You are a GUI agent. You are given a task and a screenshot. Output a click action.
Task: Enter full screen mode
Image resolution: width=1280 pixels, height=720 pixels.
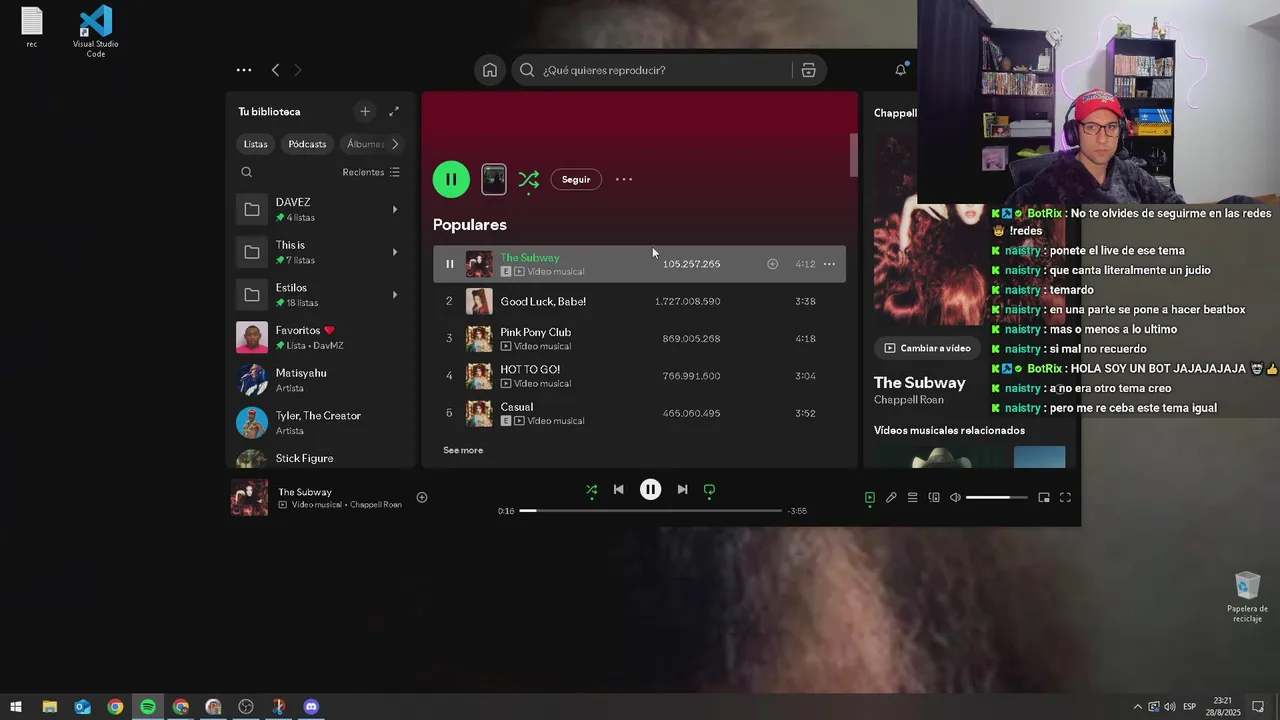pyautogui.click(x=1065, y=498)
